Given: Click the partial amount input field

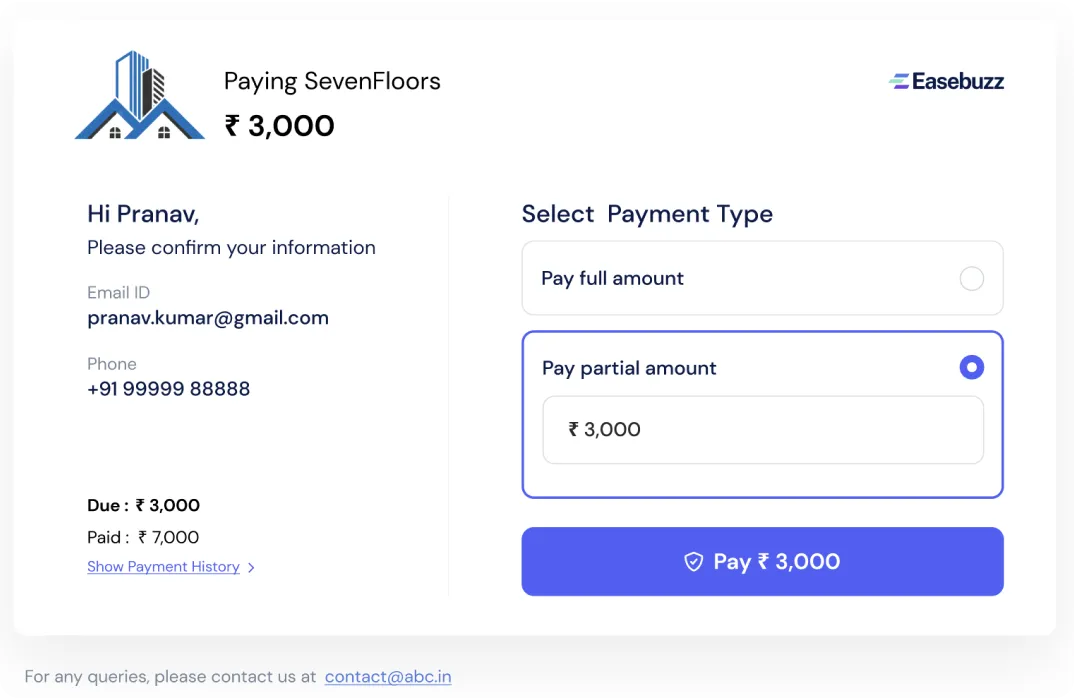Looking at the screenshot, I should [x=762, y=430].
